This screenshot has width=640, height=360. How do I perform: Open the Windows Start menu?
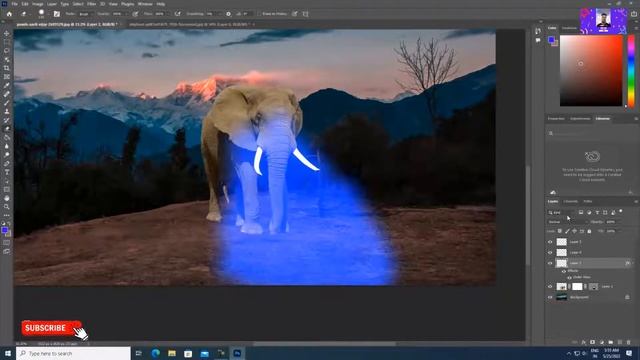tap(8, 353)
